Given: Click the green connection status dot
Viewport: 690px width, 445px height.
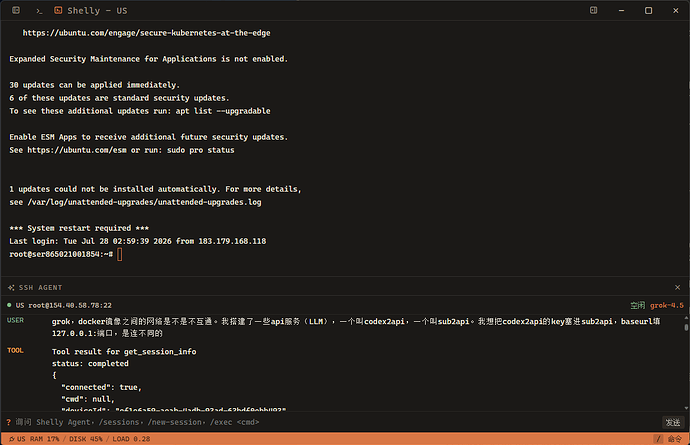Looking at the screenshot, I should click(x=9, y=305).
